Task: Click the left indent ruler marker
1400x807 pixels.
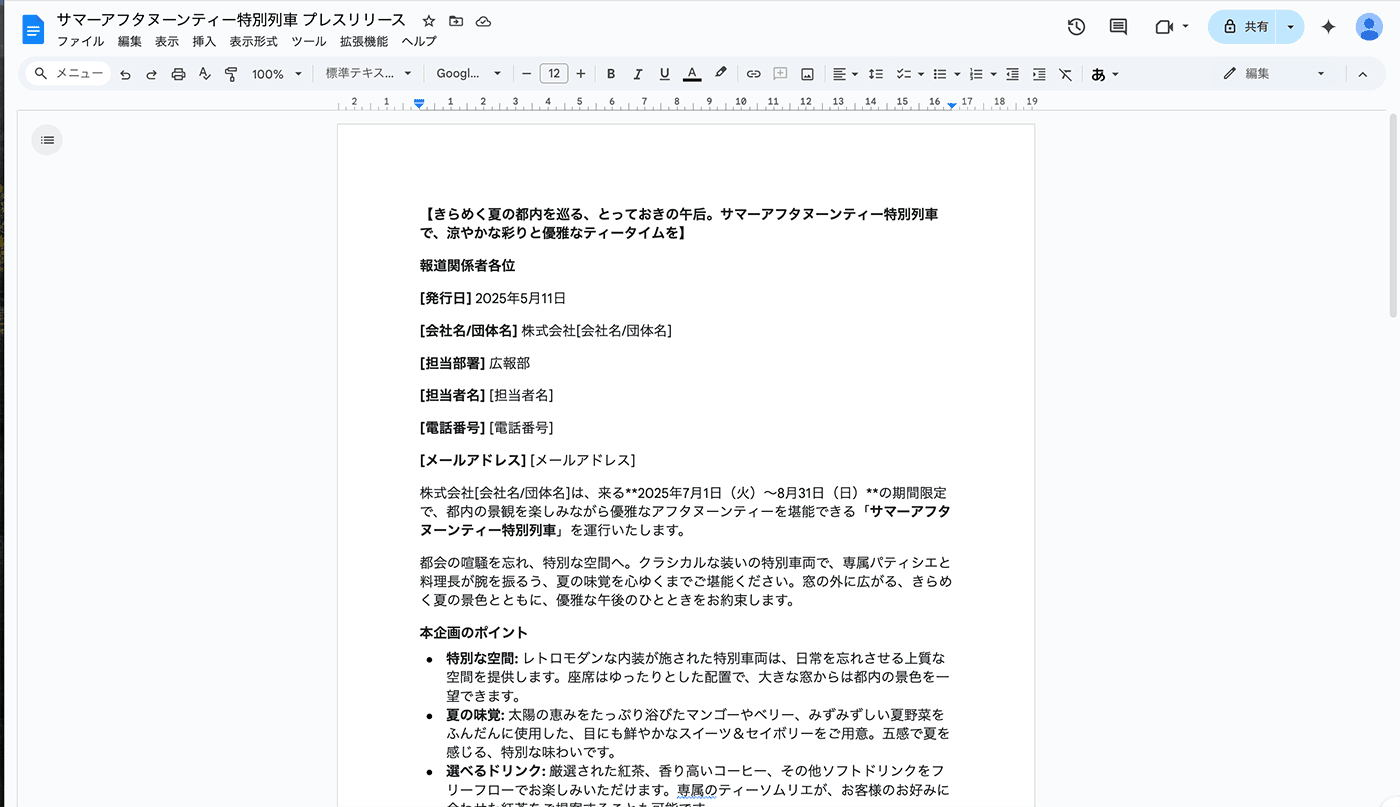Action: 419,103
